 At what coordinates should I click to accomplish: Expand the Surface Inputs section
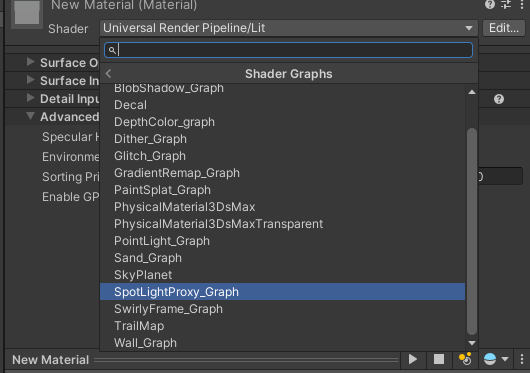tap(30, 80)
